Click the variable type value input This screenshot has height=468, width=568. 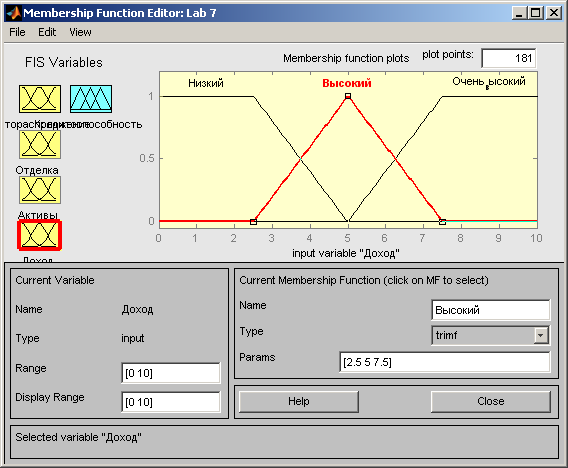(x=133, y=338)
